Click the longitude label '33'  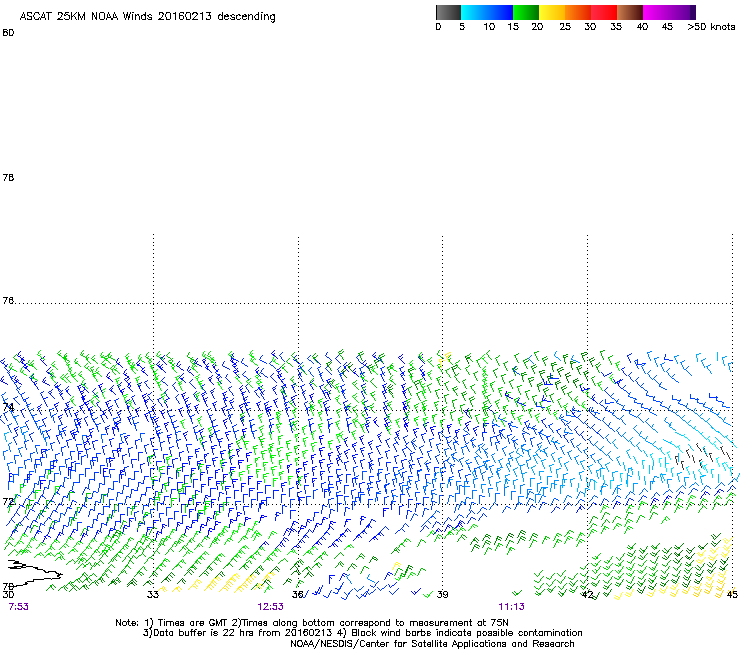click(x=152, y=594)
